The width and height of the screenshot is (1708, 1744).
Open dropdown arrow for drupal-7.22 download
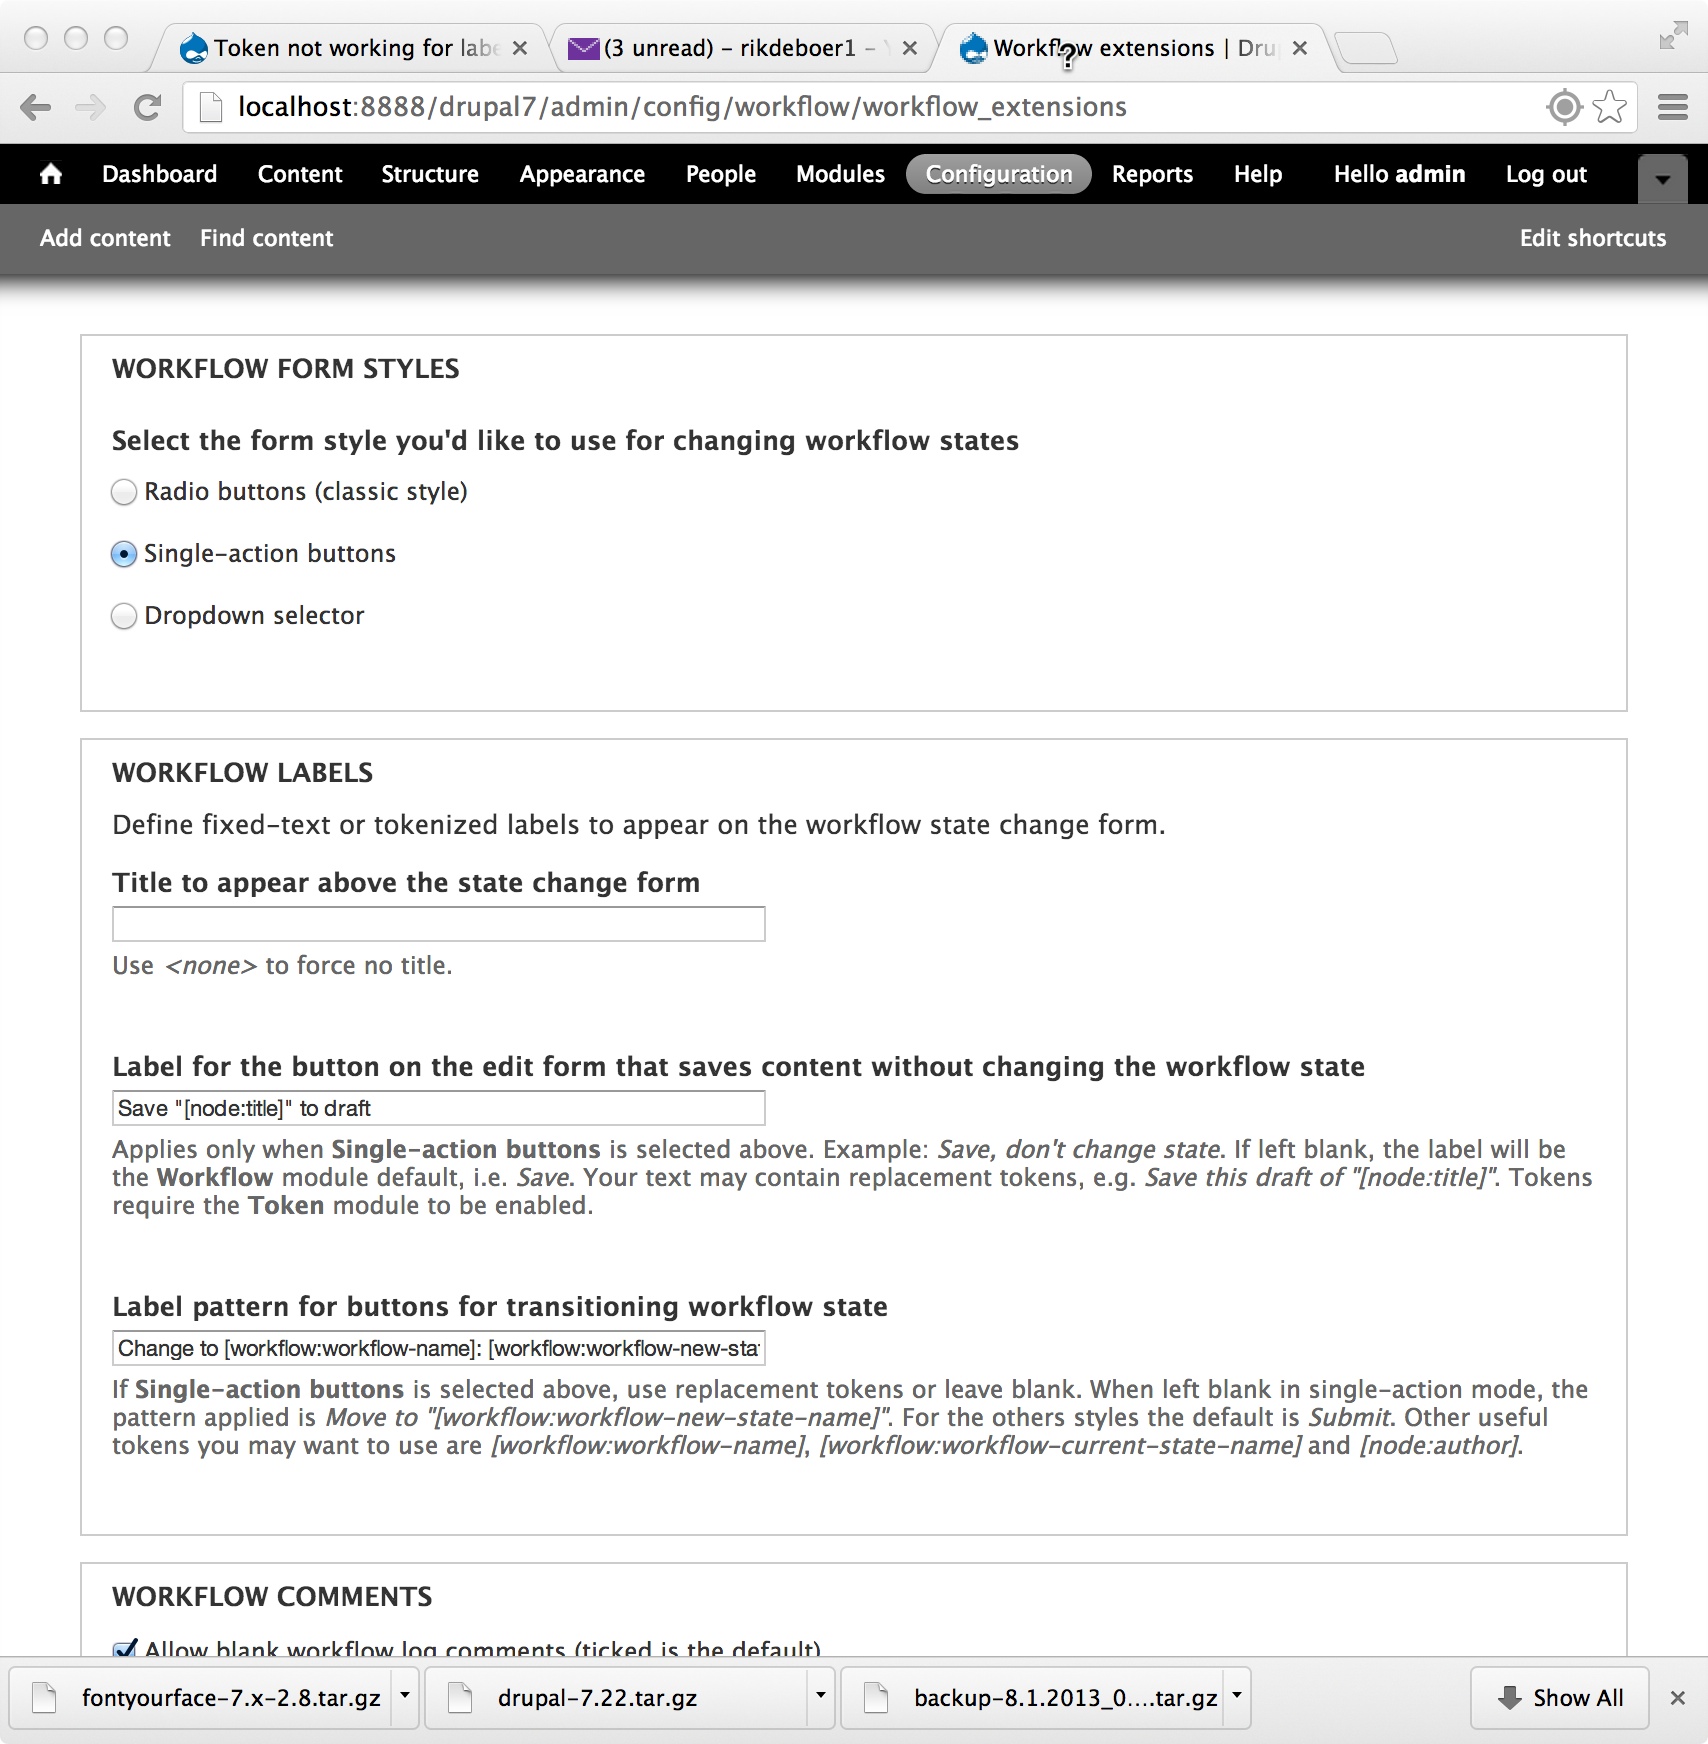(x=821, y=1696)
